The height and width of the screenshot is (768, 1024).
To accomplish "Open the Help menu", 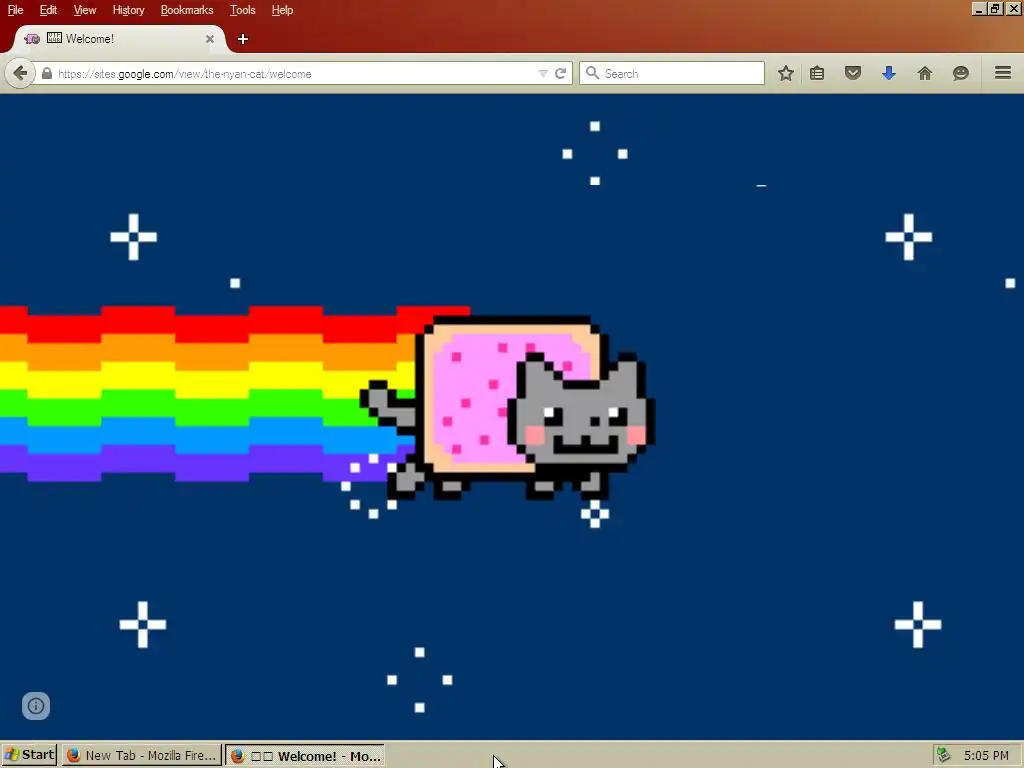I will coord(282,10).
